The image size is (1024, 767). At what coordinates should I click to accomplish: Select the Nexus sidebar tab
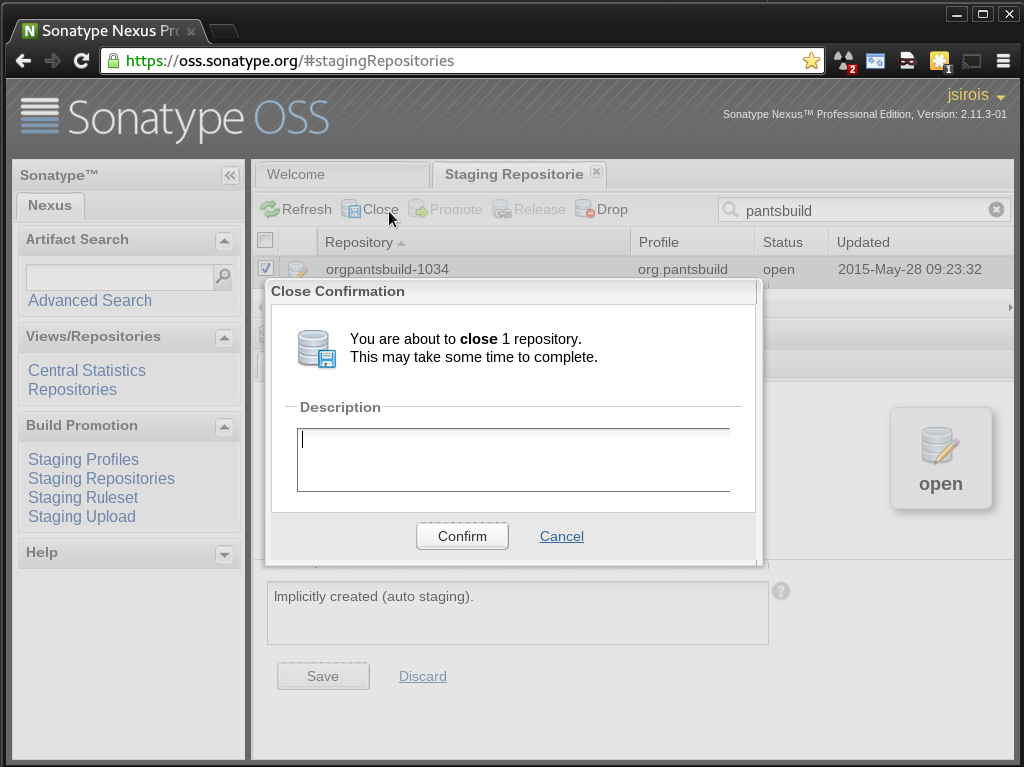point(50,205)
